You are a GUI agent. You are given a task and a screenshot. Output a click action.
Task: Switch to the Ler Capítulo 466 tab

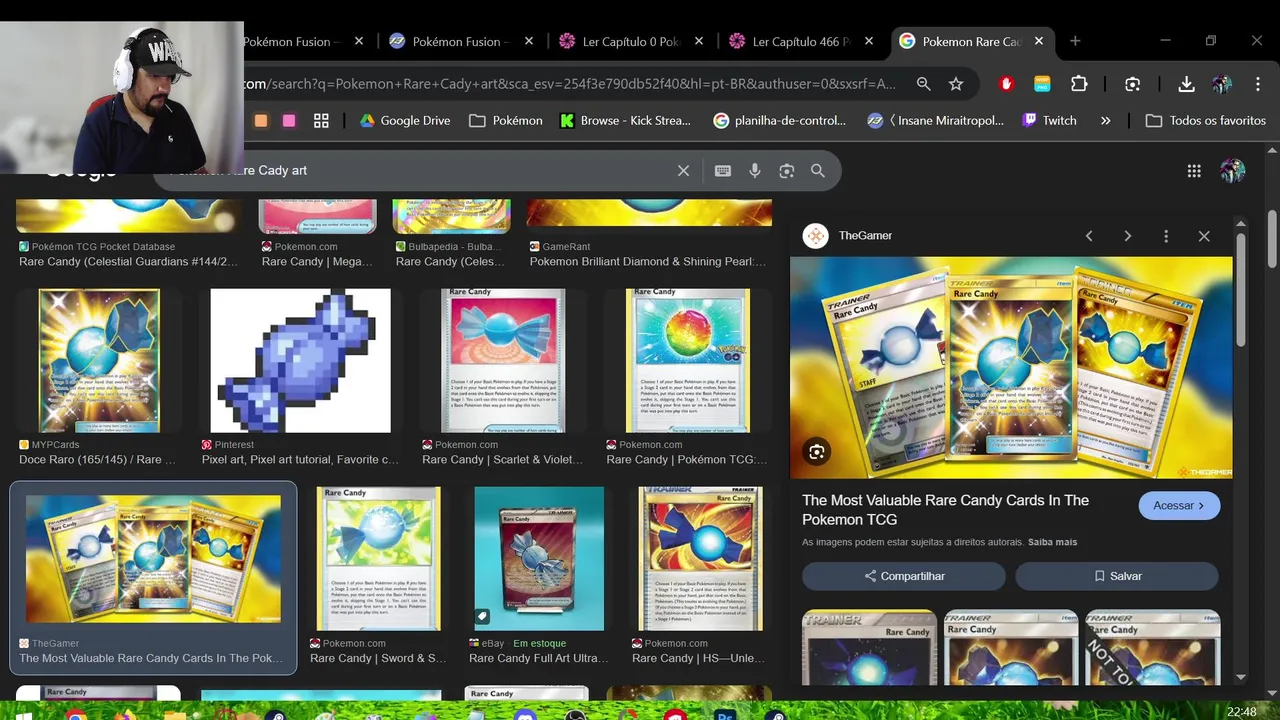(x=801, y=41)
